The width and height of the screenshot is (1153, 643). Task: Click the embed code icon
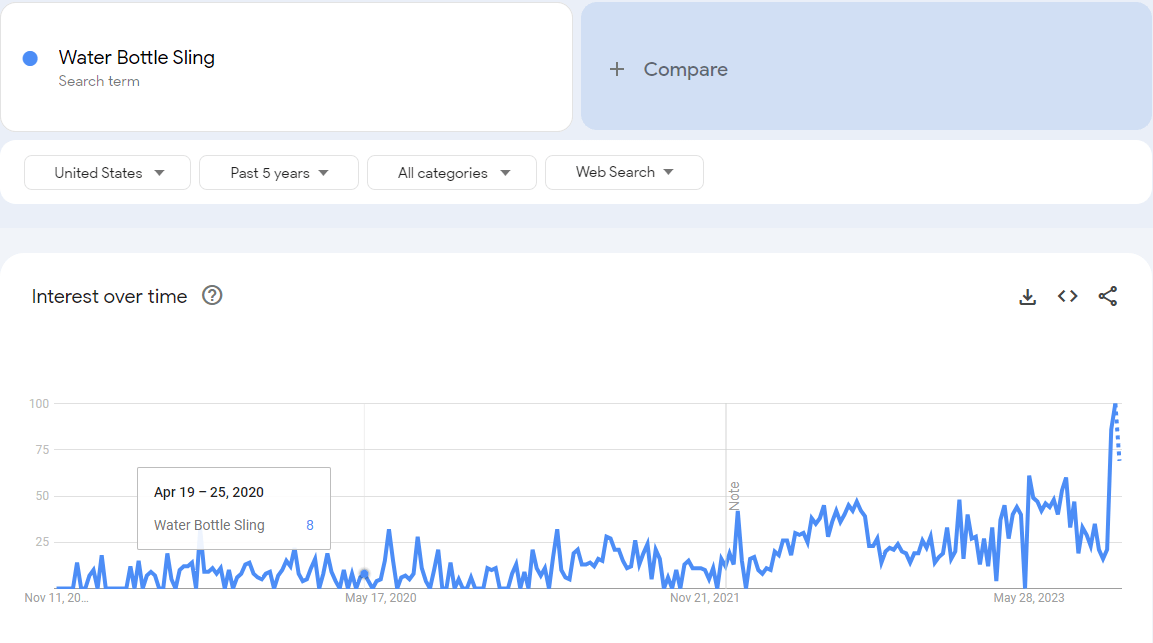1068,296
